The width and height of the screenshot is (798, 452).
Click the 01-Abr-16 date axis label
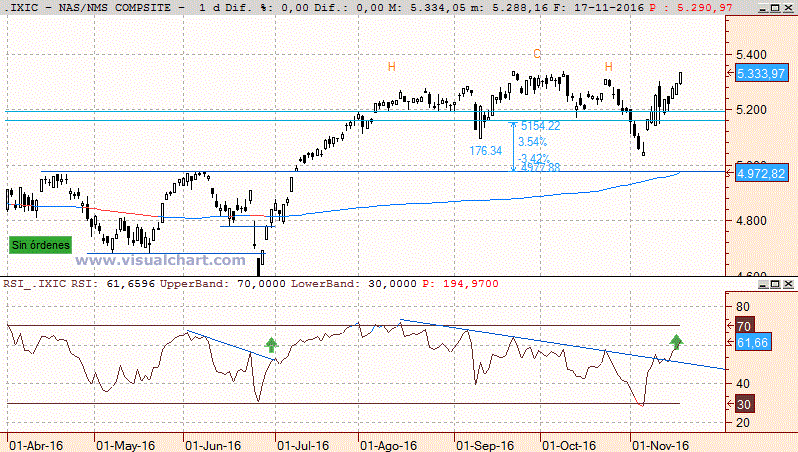coord(36,445)
